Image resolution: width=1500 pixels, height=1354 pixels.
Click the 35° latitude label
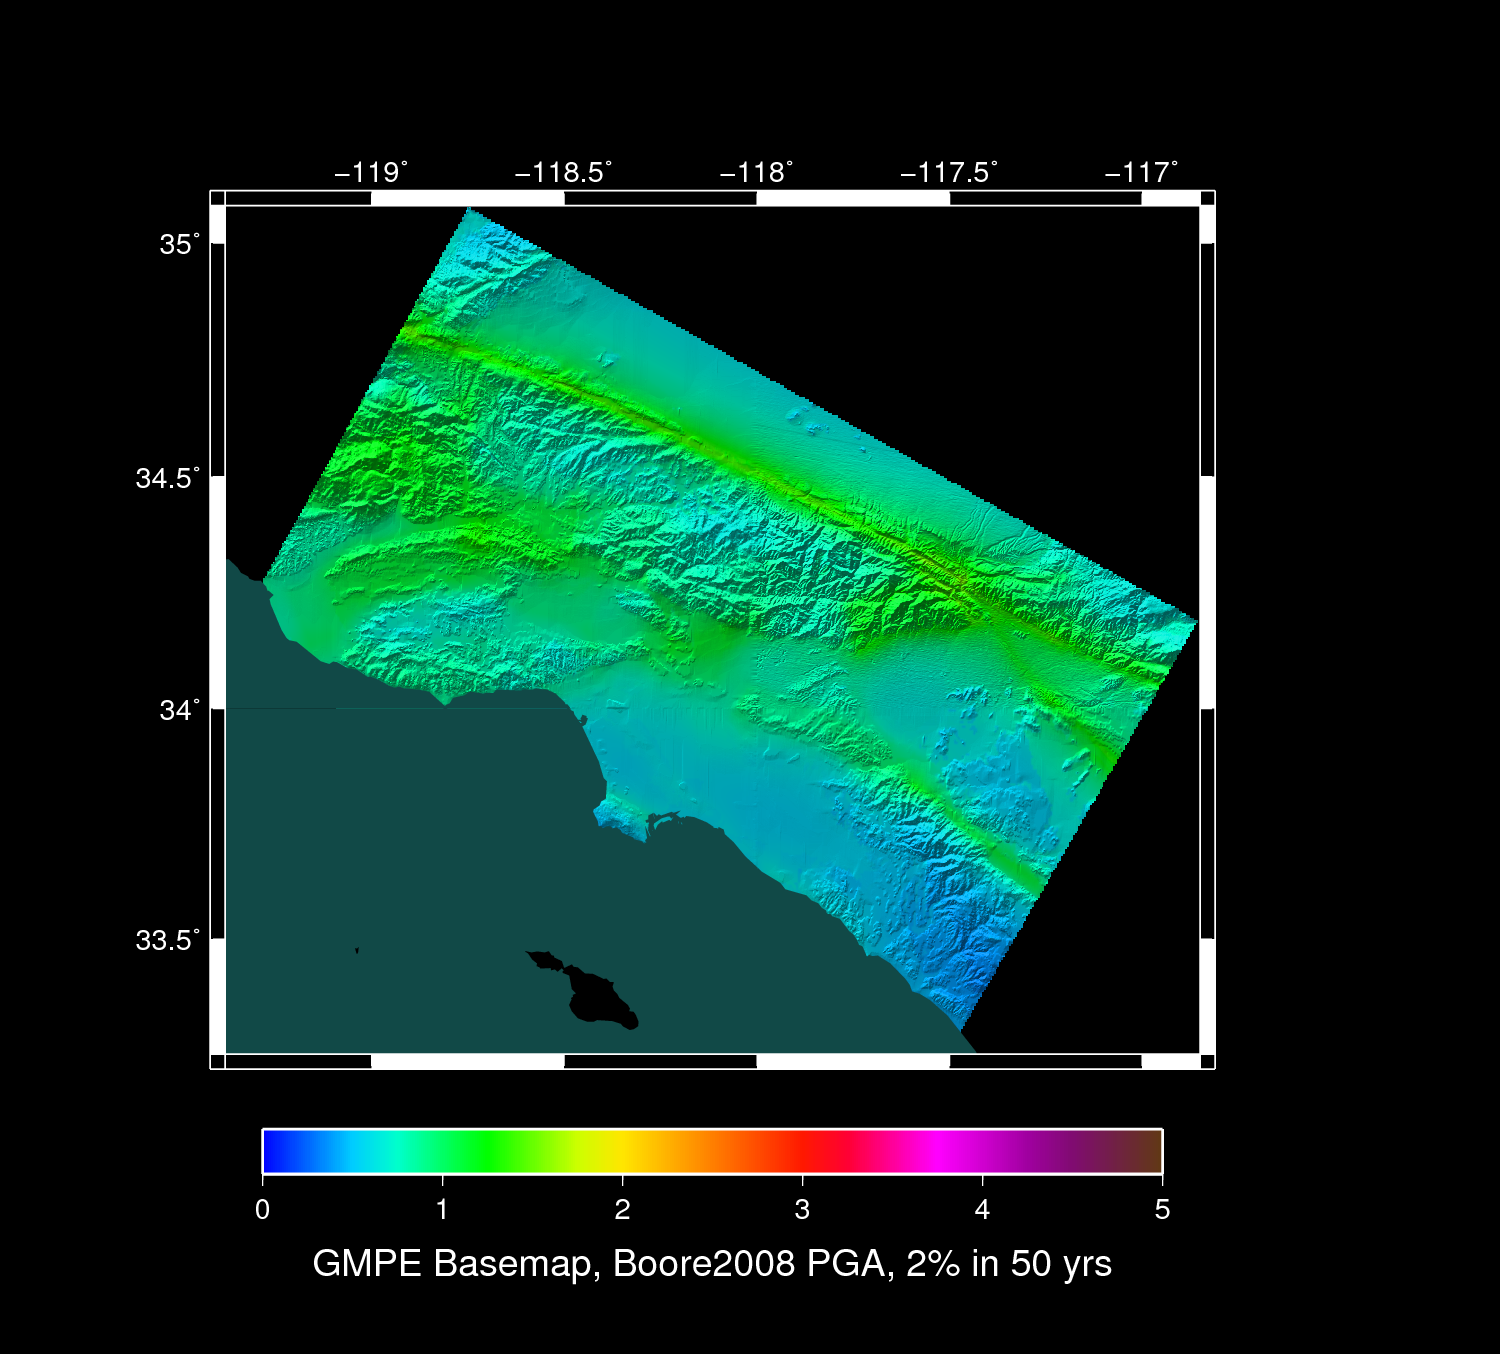point(179,245)
